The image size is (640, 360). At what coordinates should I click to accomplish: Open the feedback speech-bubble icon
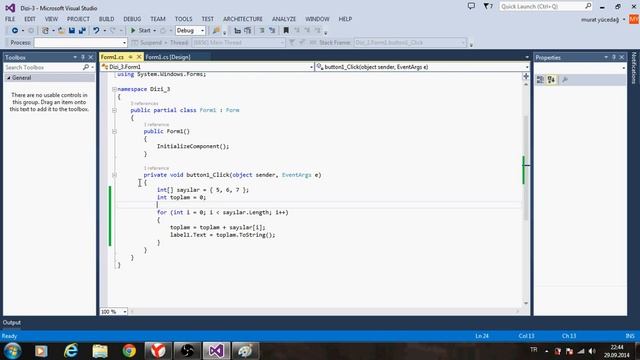[471, 6]
